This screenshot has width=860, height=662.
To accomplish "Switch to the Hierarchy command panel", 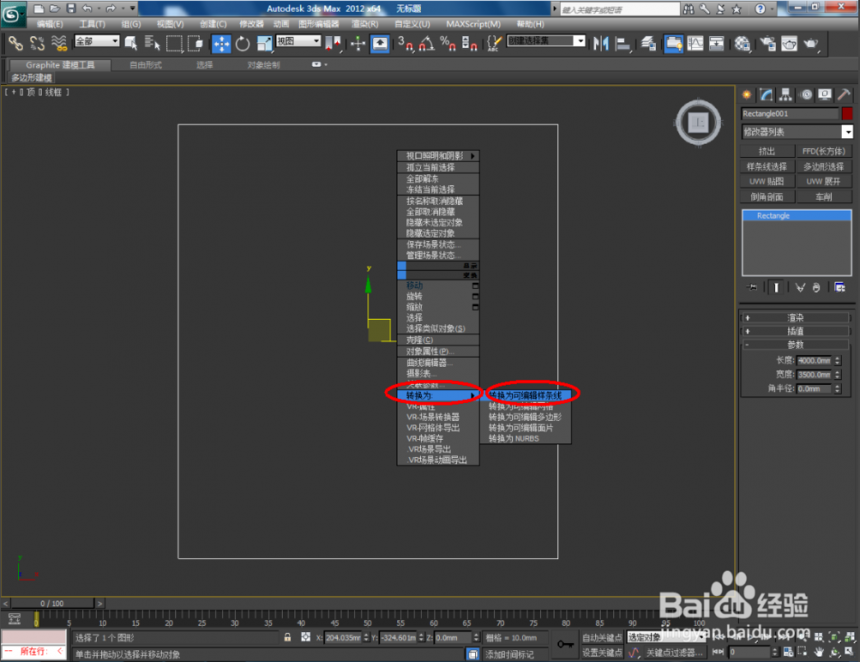I will (786, 95).
